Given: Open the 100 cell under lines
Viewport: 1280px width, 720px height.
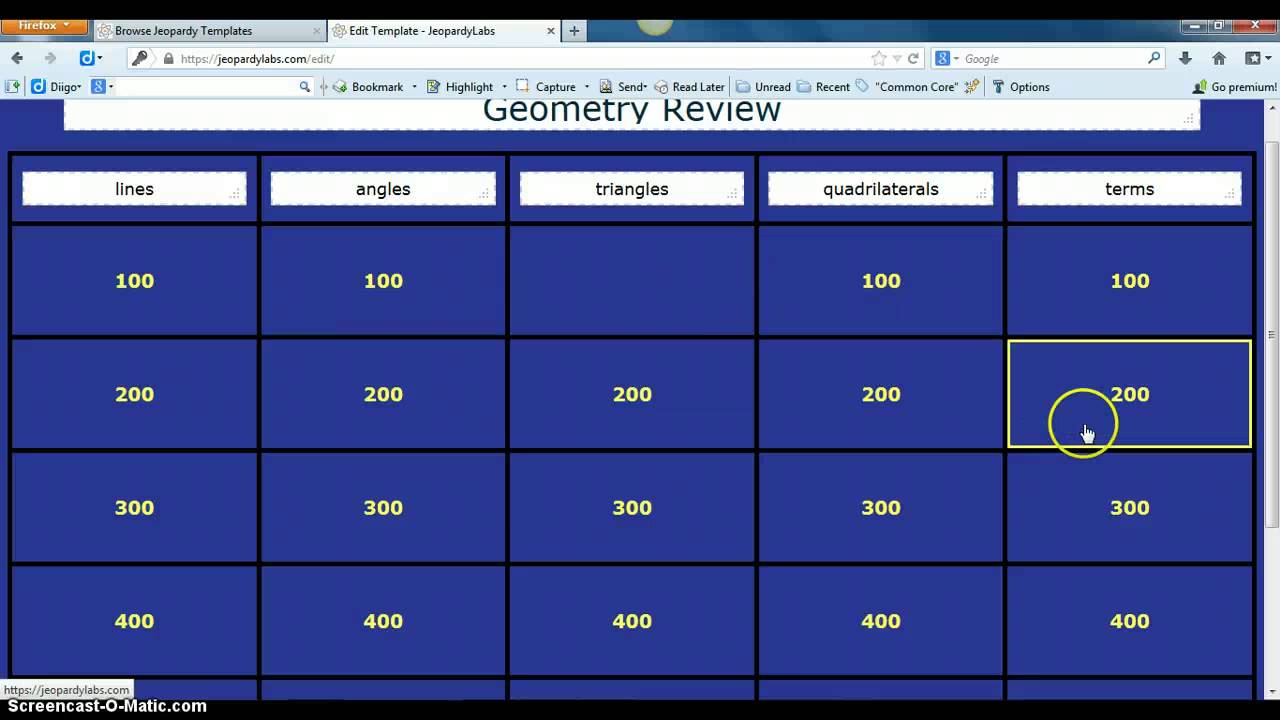Looking at the screenshot, I should [134, 281].
